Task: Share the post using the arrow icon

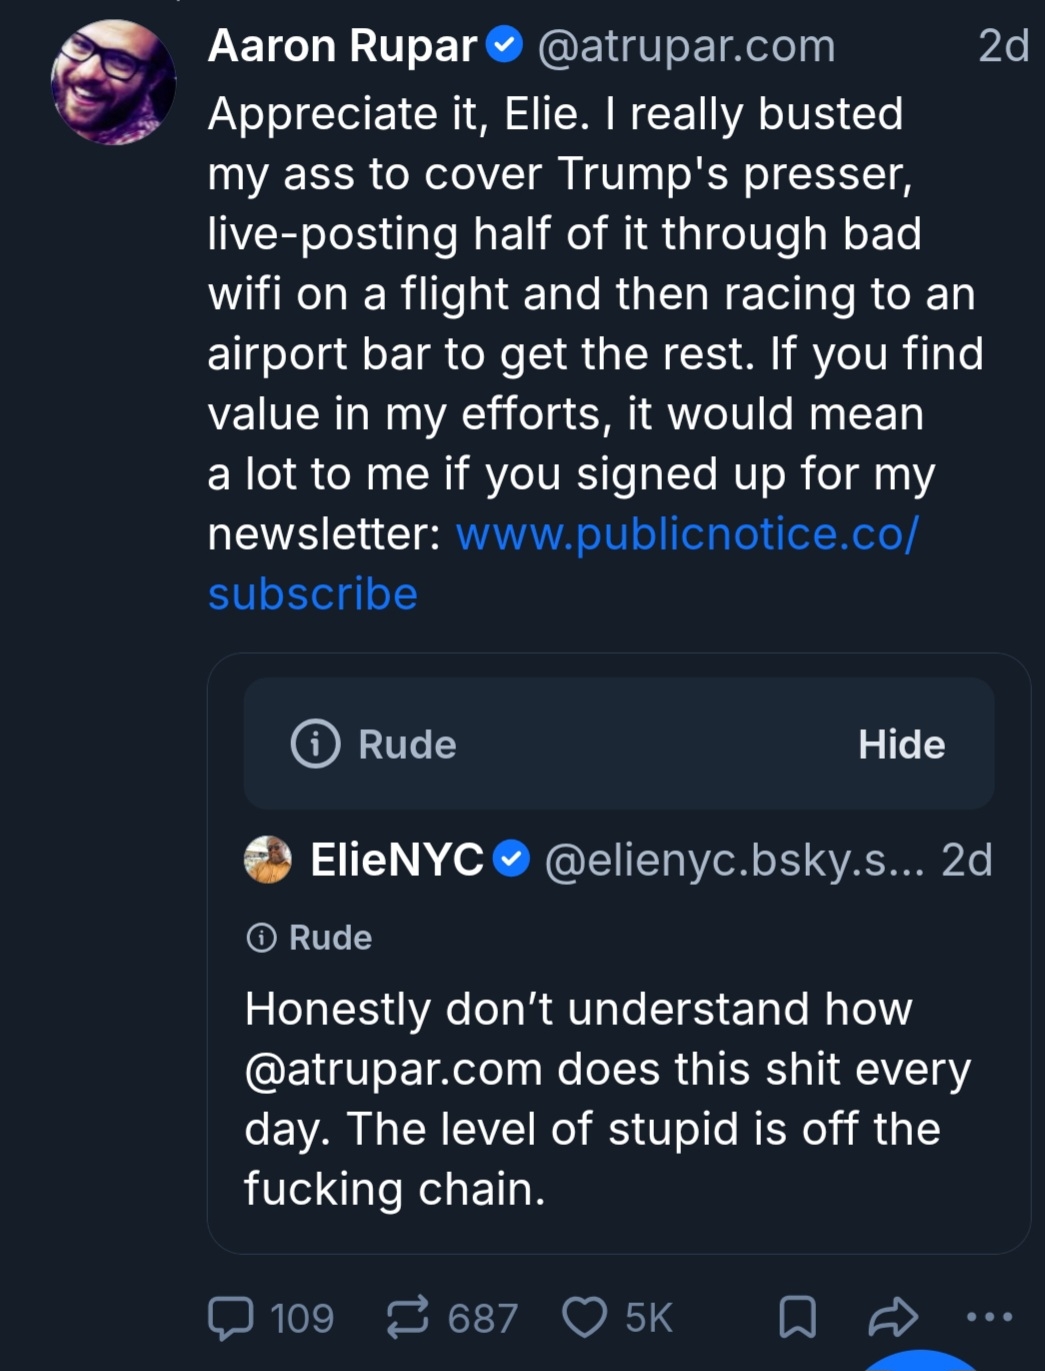Action: click(892, 1317)
